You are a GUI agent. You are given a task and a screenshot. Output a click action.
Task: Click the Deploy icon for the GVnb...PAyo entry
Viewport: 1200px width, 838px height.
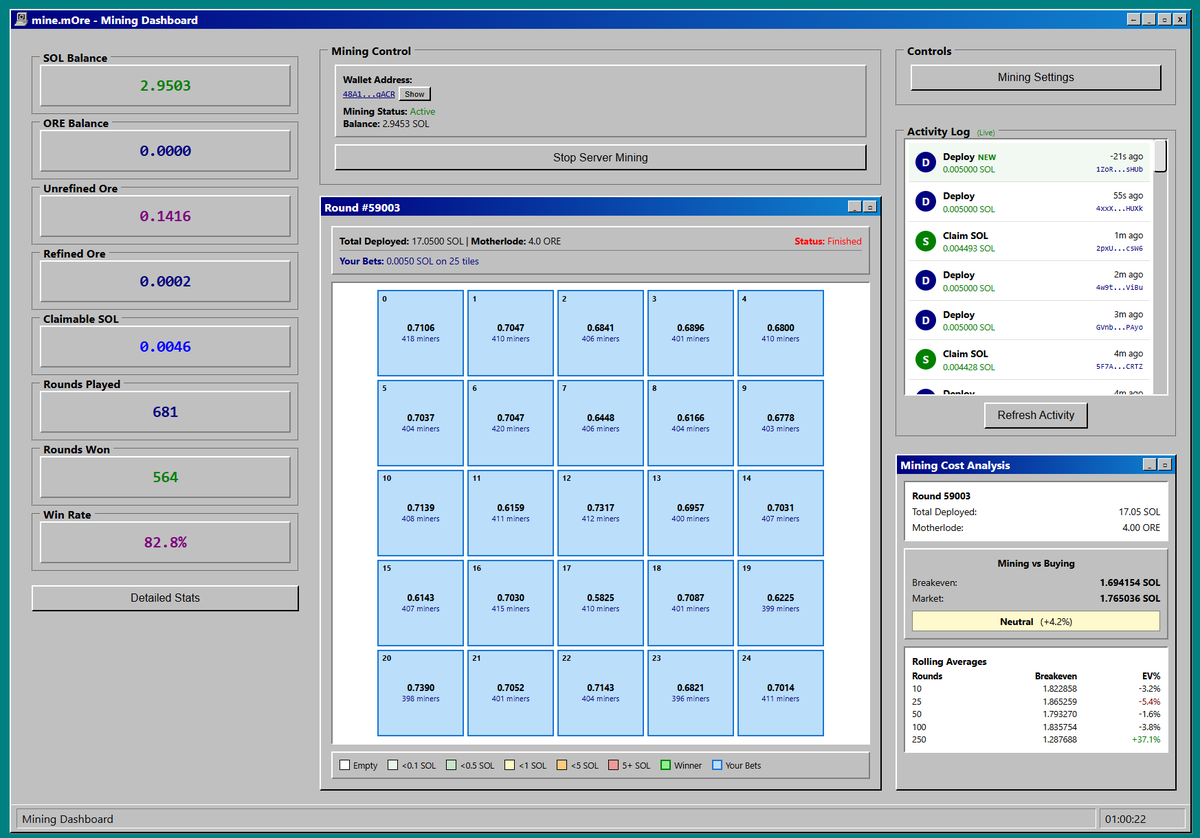coord(925,321)
